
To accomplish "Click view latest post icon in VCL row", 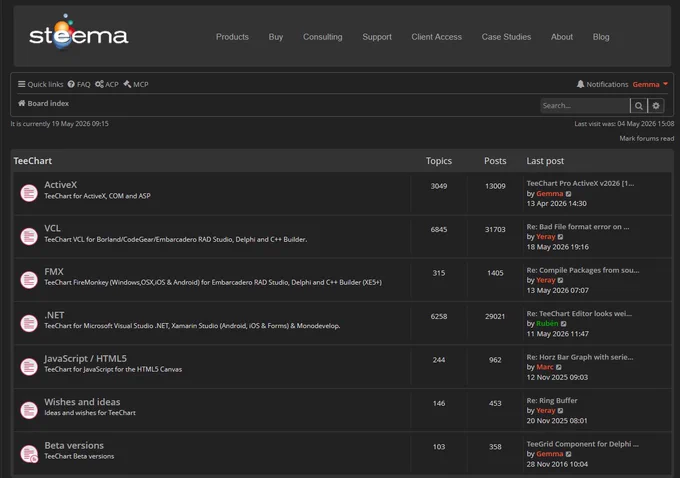I will (560, 237).
